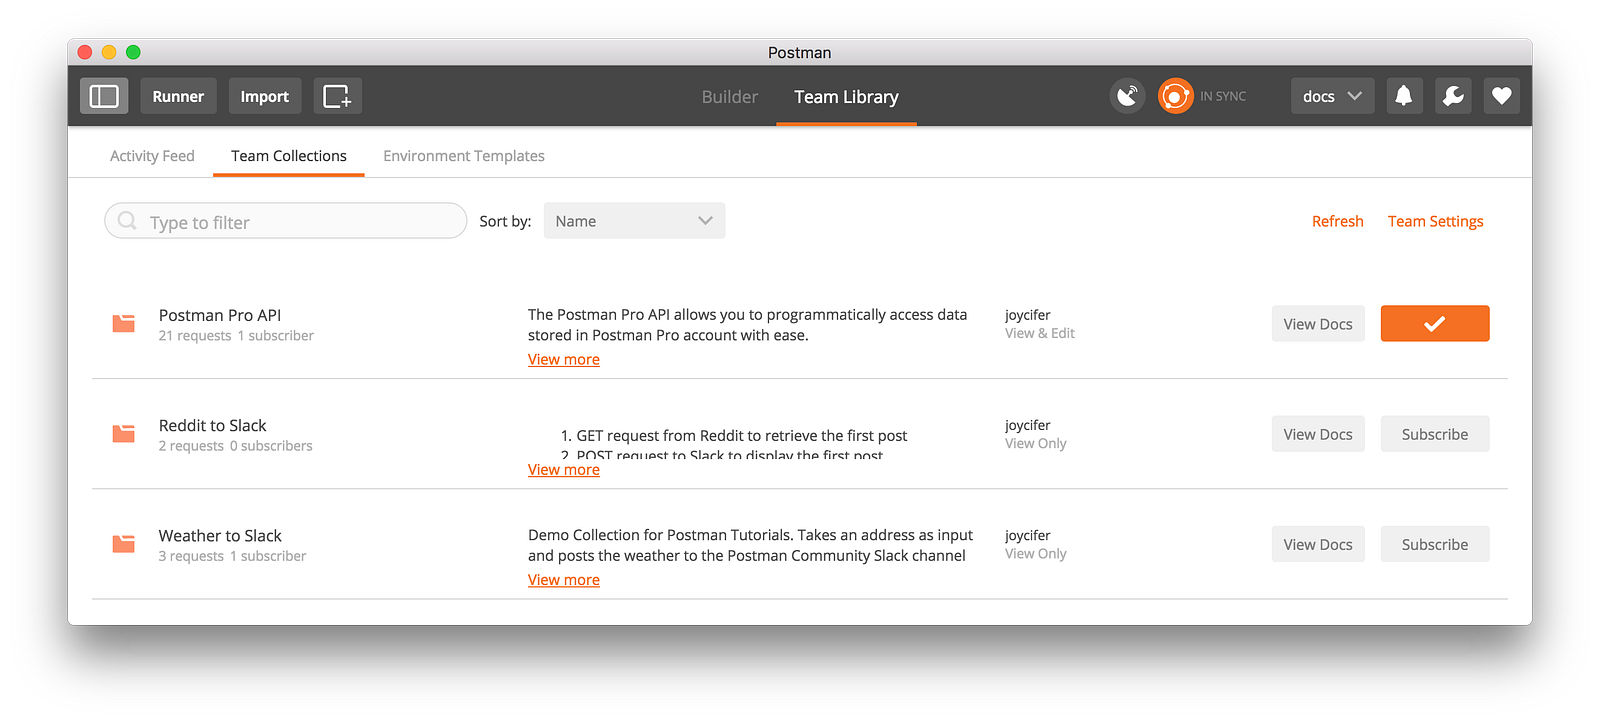Click joycifer owner in Postman Pro API row
The width and height of the screenshot is (1600, 722).
(1028, 315)
